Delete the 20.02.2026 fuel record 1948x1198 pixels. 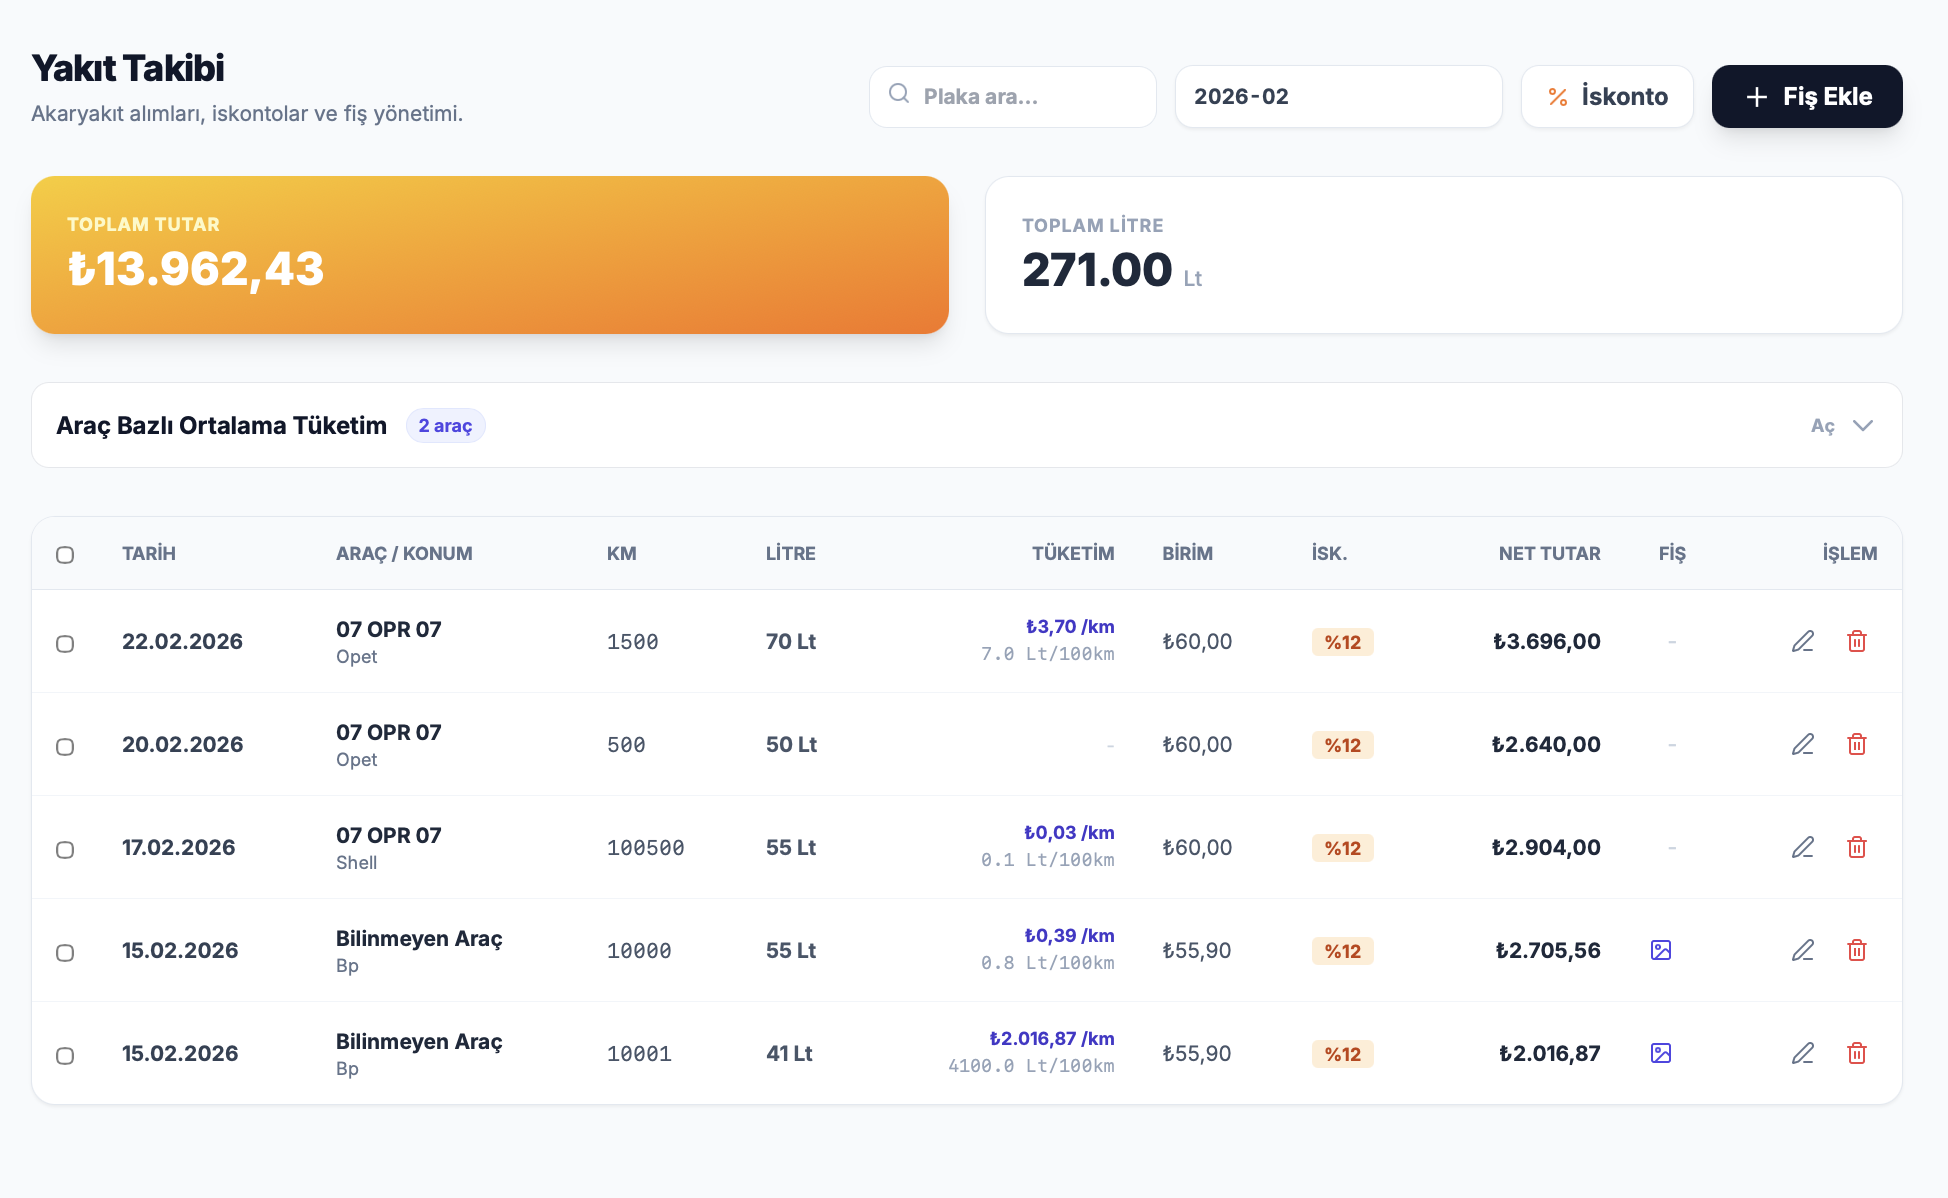[x=1857, y=744]
